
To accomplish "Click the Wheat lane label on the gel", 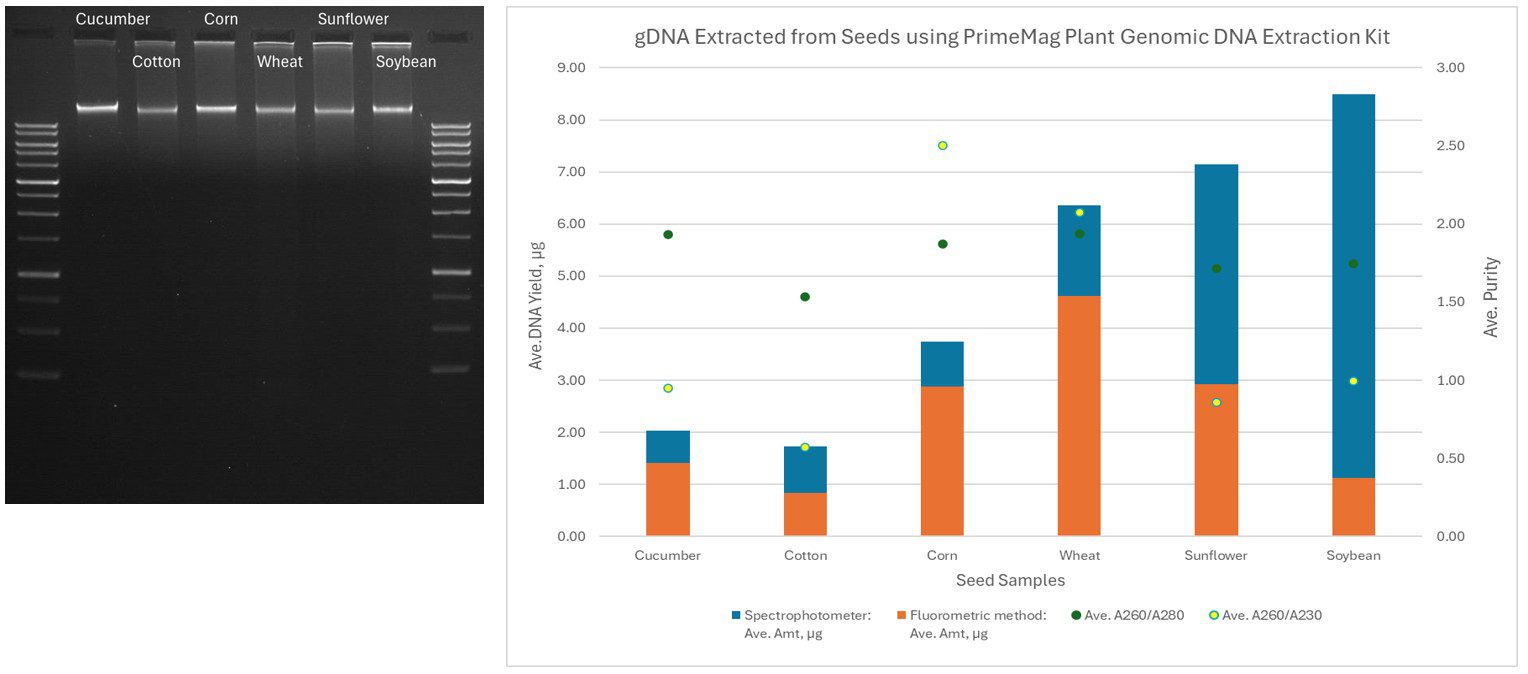I will [x=279, y=62].
